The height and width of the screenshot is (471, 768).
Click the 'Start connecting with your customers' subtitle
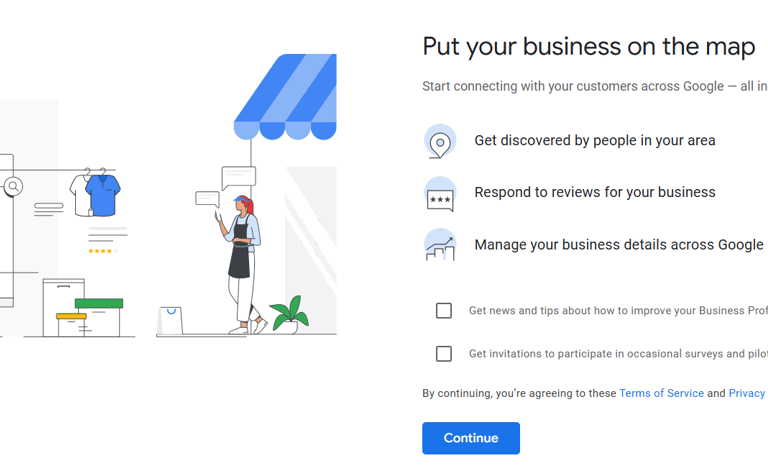click(x=595, y=86)
